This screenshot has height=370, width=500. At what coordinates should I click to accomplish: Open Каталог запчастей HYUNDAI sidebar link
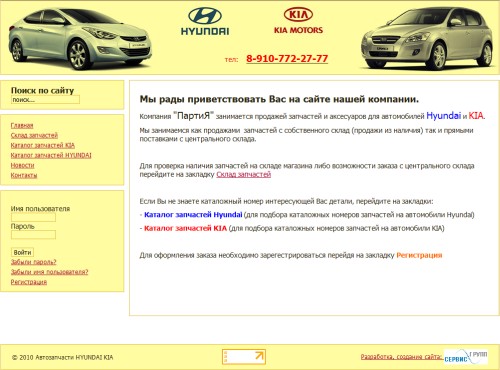point(51,155)
